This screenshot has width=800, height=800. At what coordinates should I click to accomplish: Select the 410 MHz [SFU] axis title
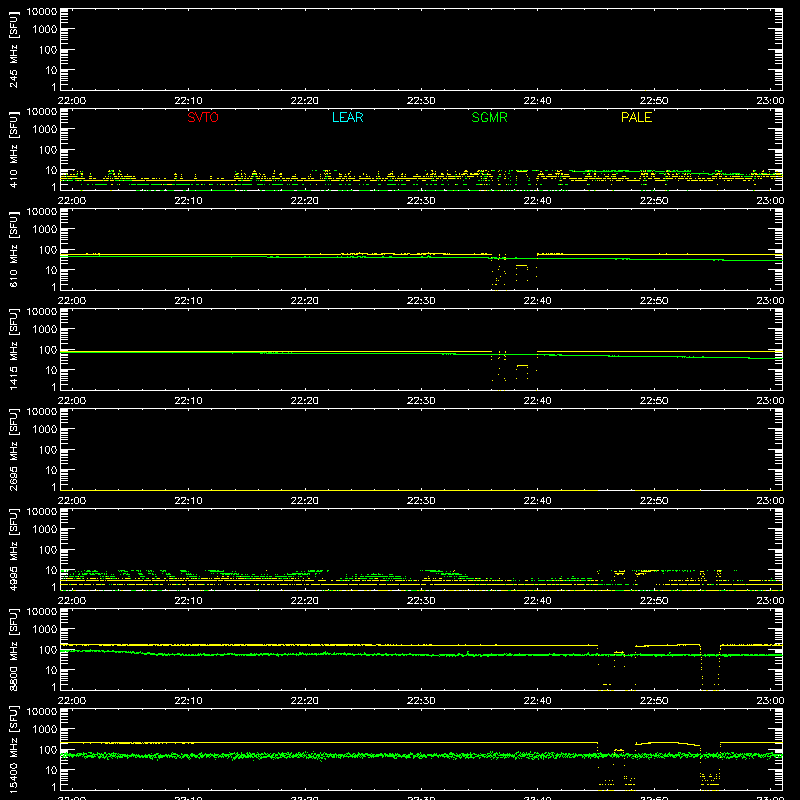point(14,149)
